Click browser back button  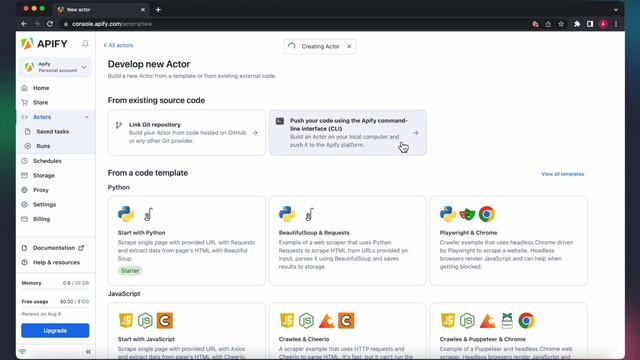(x=24, y=24)
